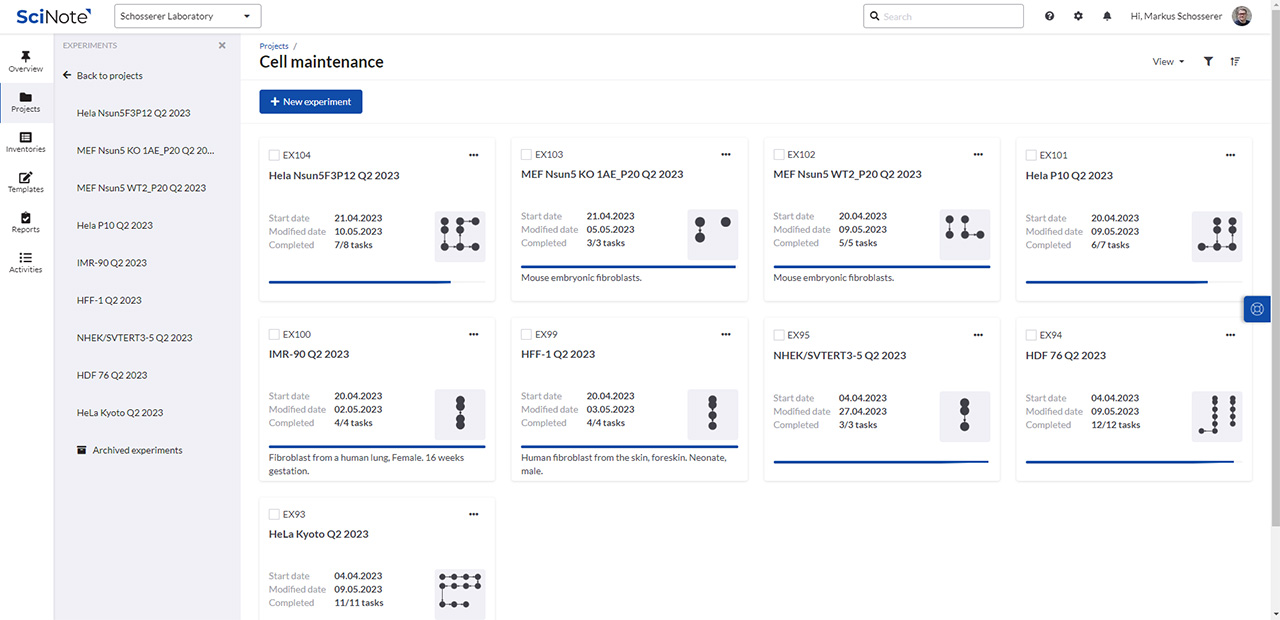The image size is (1280, 620).
Task: Check the EX93 experiment checkbox
Action: (274, 515)
